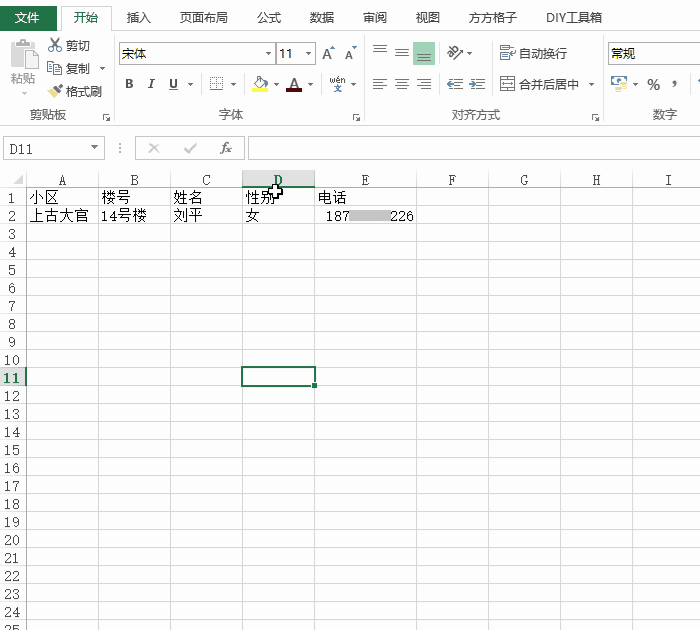This screenshot has width=700, height=630.
Task: Click the wén phonetic guide icon
Action: coord(338,84)
